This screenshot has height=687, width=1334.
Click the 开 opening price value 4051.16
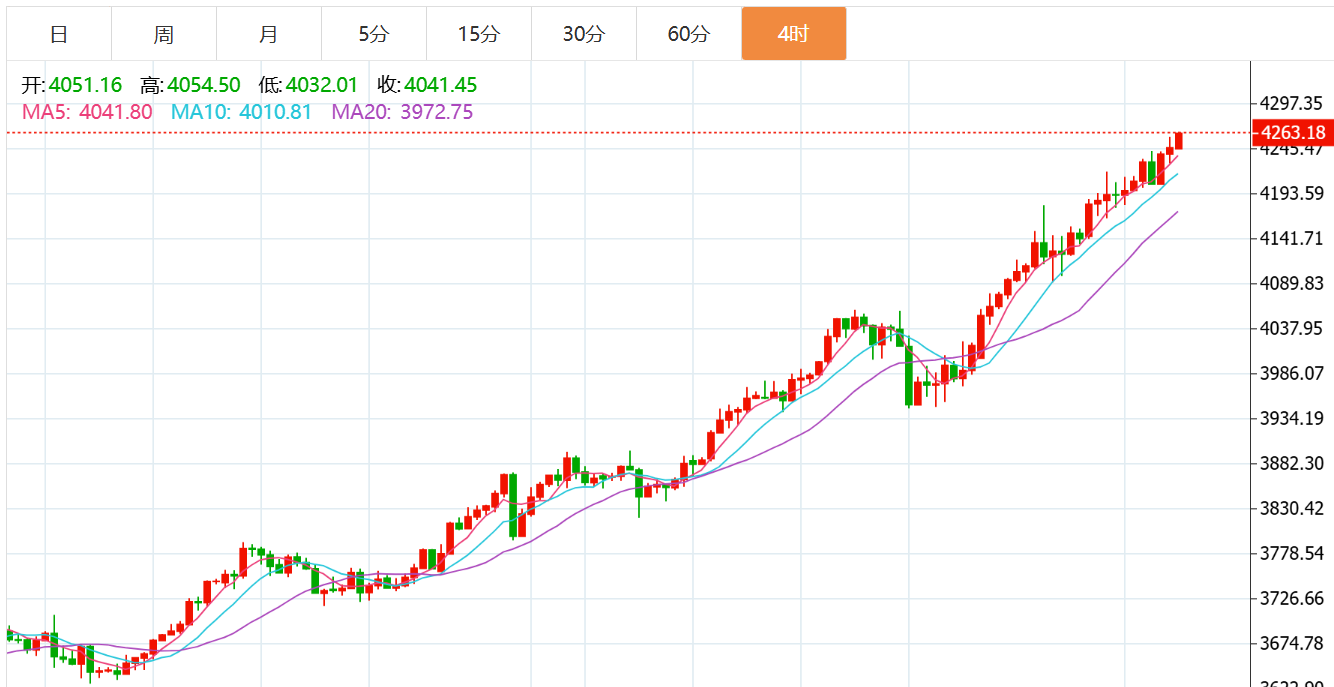[85, 86]
